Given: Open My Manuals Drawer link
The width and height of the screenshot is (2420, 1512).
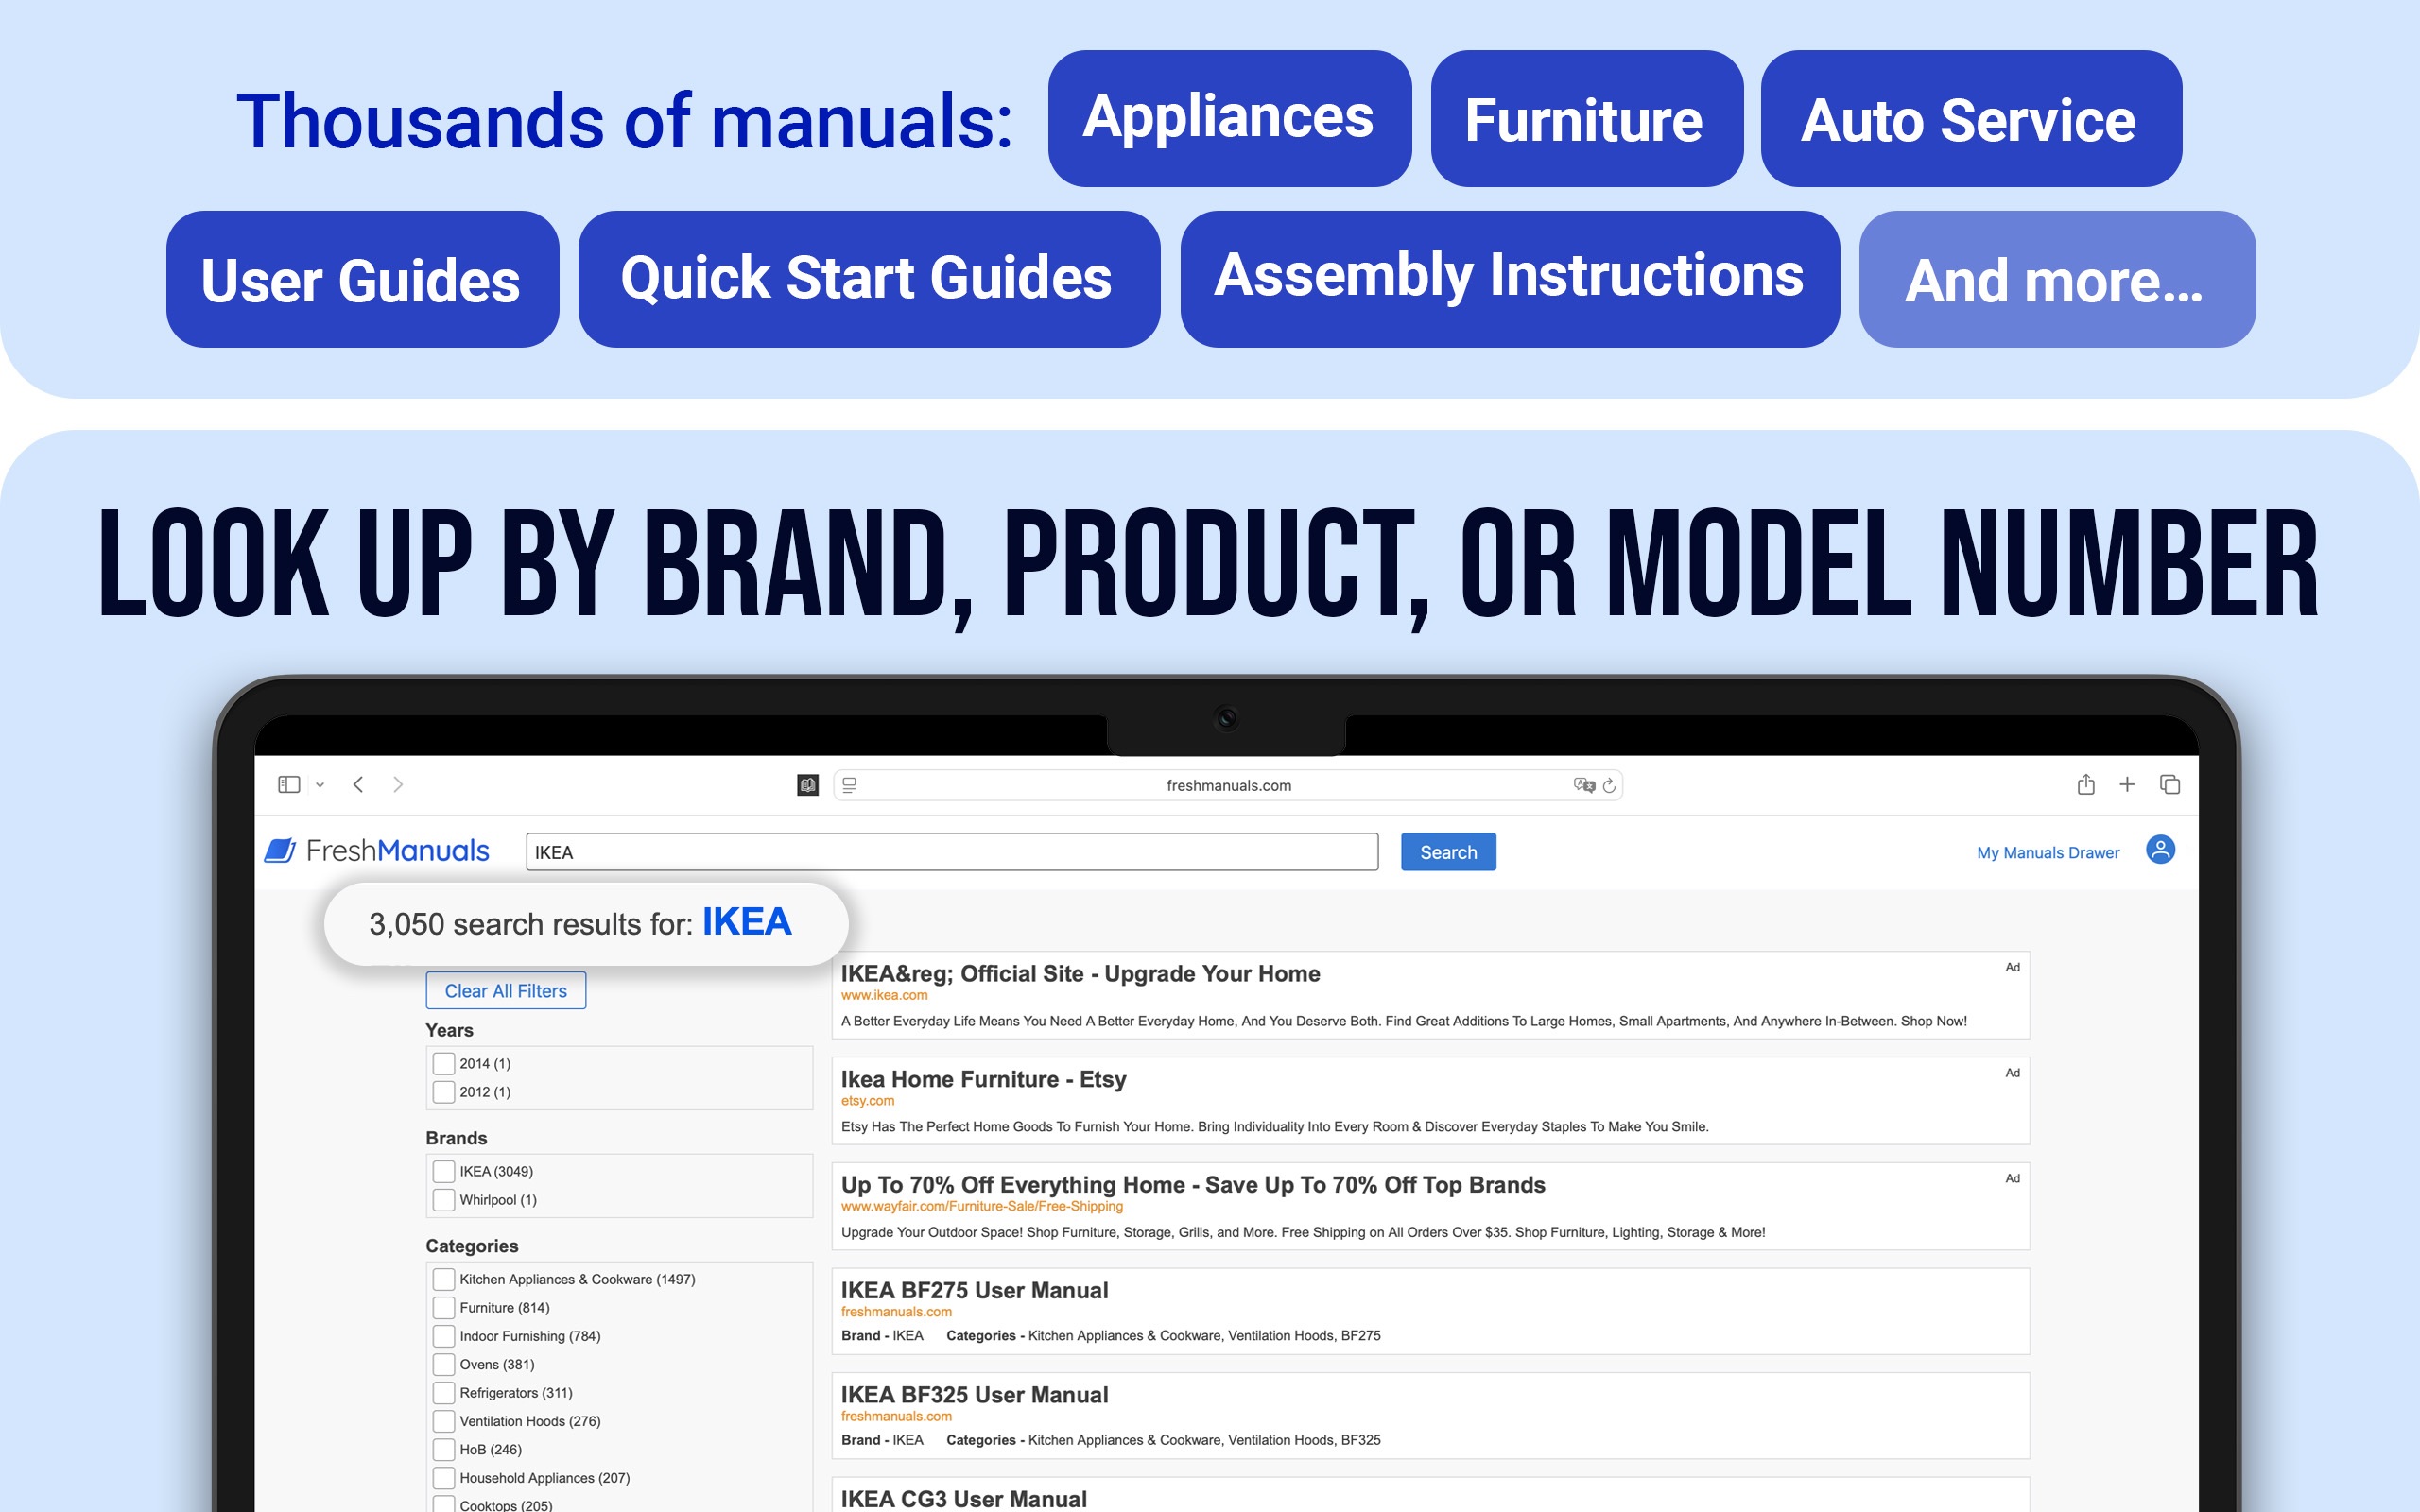Looking at the screenshot, I should pos(2047,853).
